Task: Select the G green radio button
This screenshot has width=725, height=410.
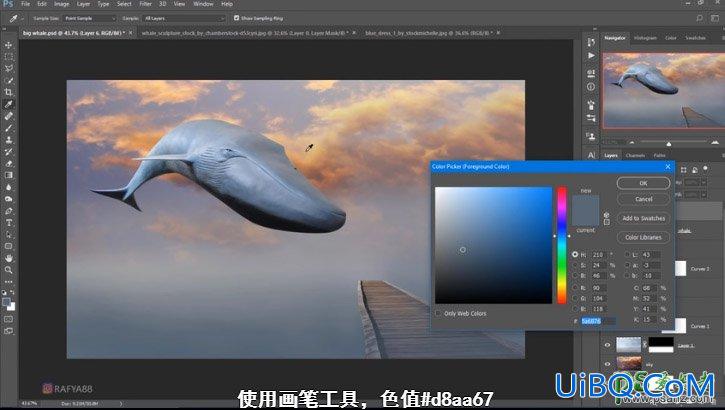Action: (575, 298)
